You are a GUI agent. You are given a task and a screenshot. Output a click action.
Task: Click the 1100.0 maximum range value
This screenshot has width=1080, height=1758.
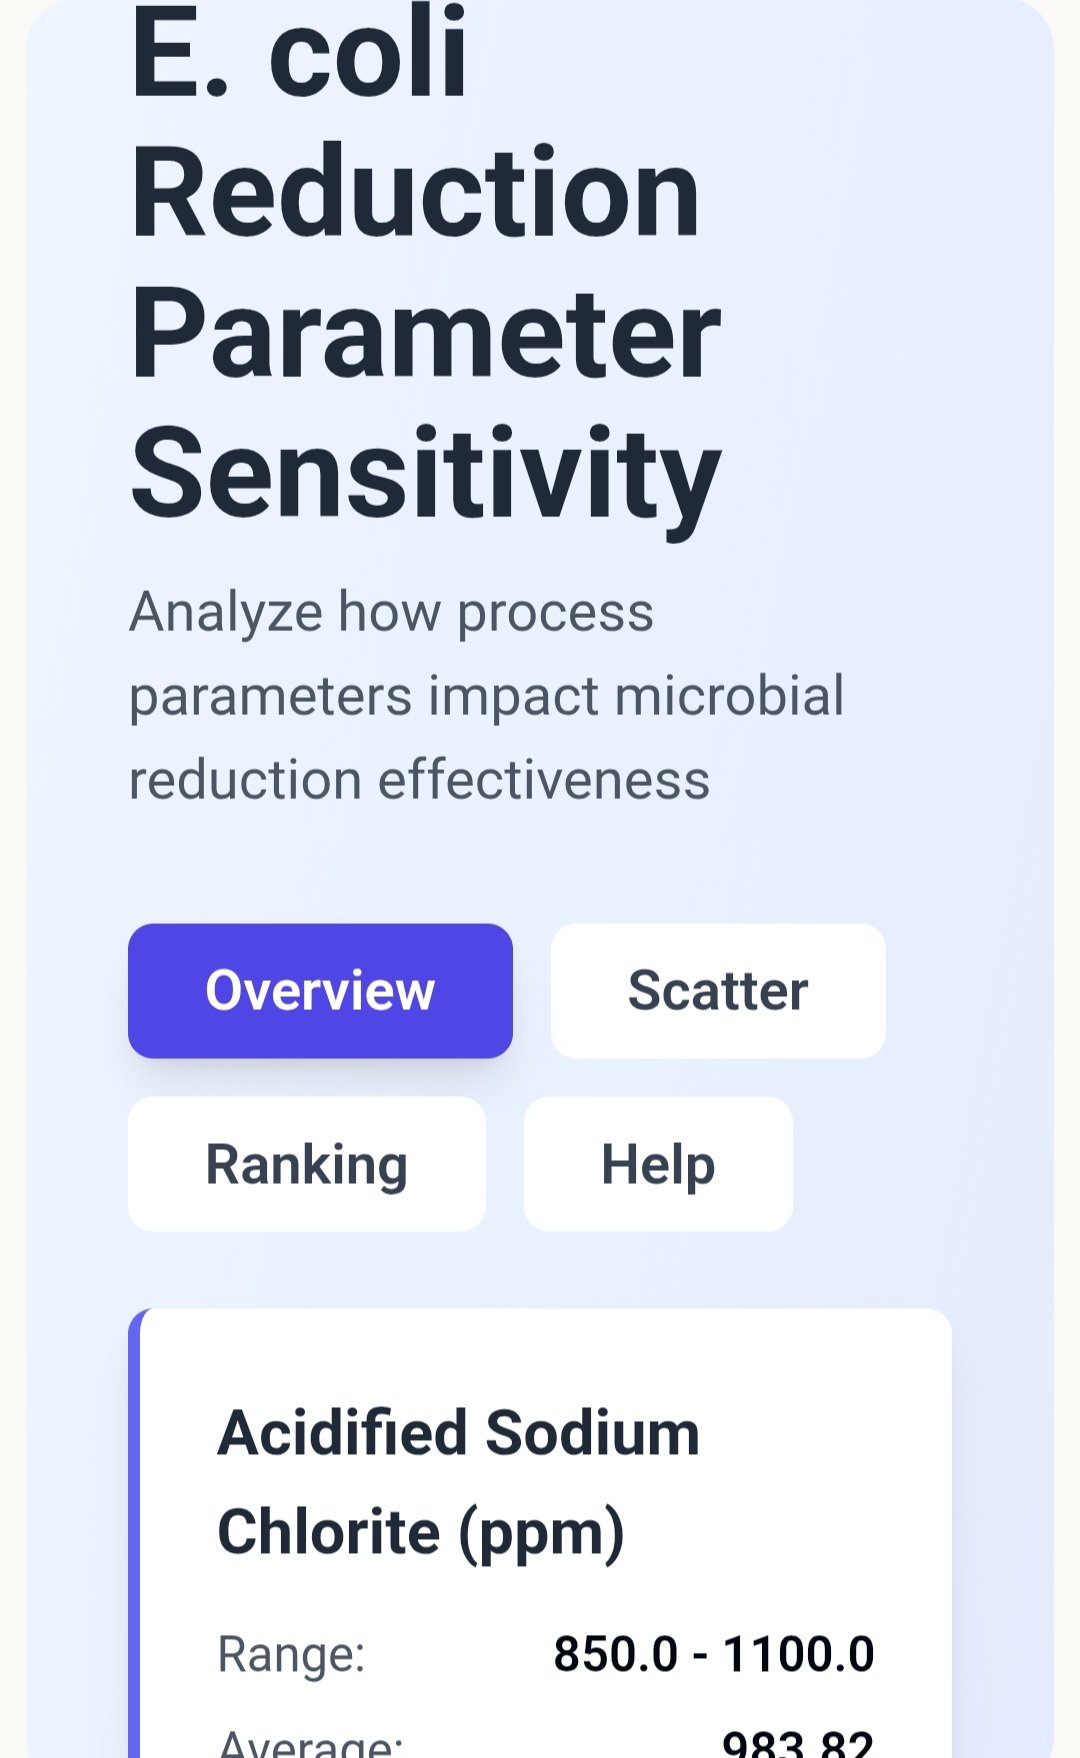click(x=798, y=1654)
